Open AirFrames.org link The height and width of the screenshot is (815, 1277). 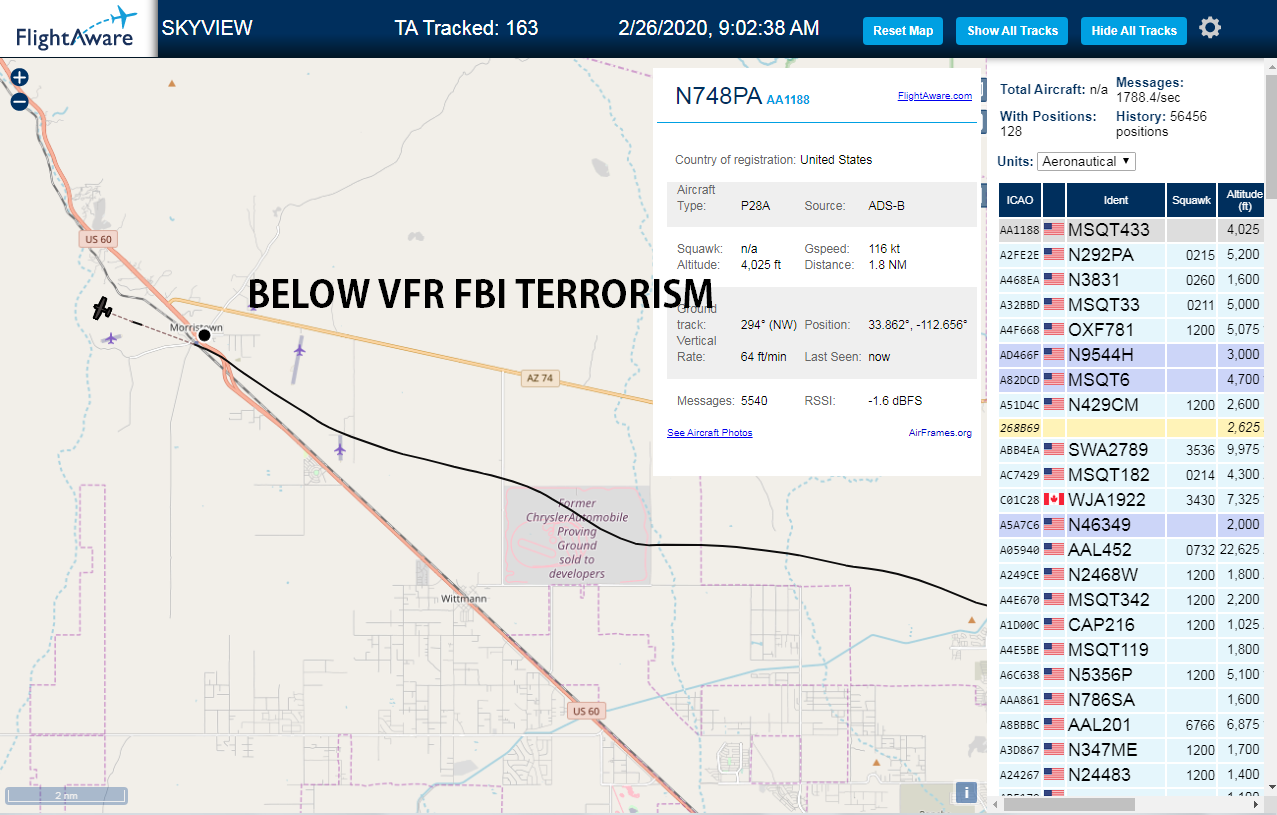pyautogui.click(x=940, y=433)
